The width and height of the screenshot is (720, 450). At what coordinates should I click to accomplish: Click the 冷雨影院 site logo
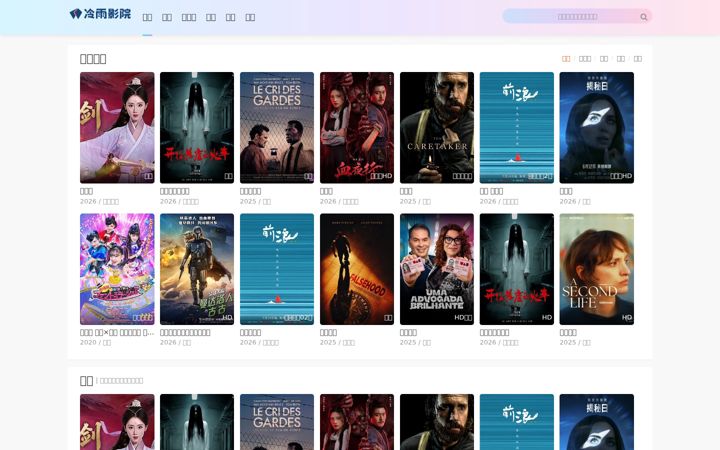pos(100,14)
